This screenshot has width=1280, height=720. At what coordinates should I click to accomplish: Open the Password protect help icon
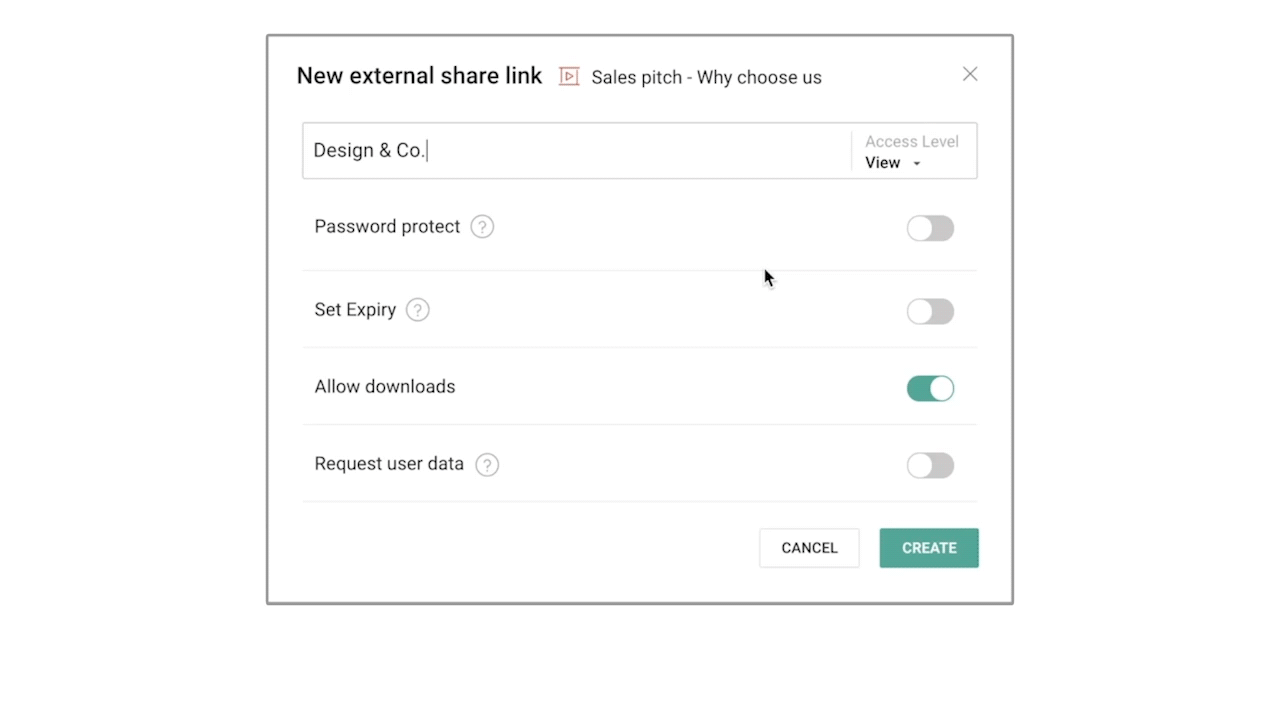click(x=482, y=227)
